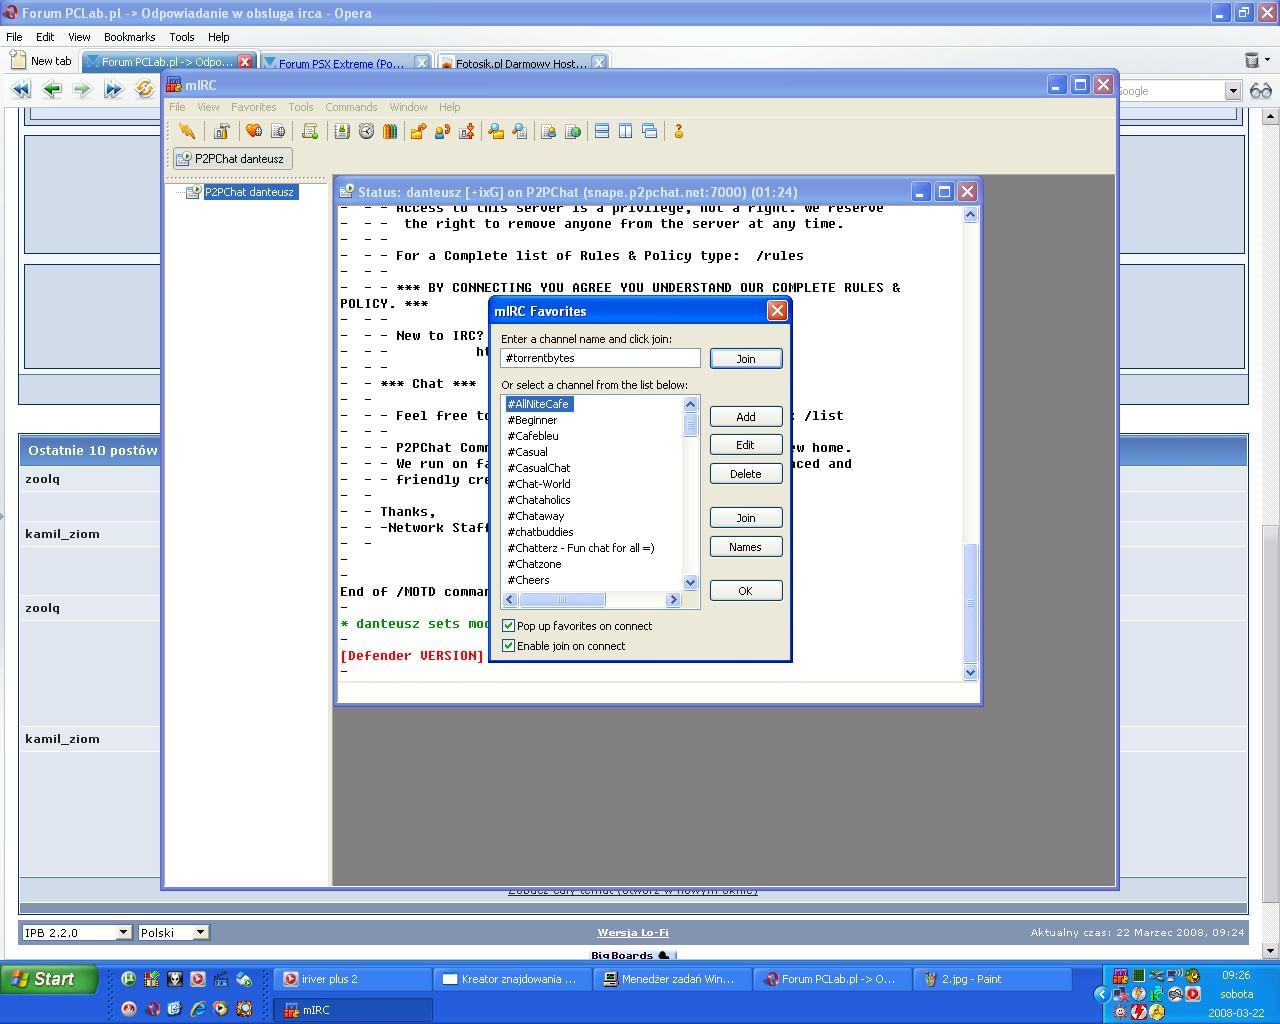Screen dimensions: 1280x1024
Task: Click the colored books icon in mIRC toolbar
Action: (390, 131)
